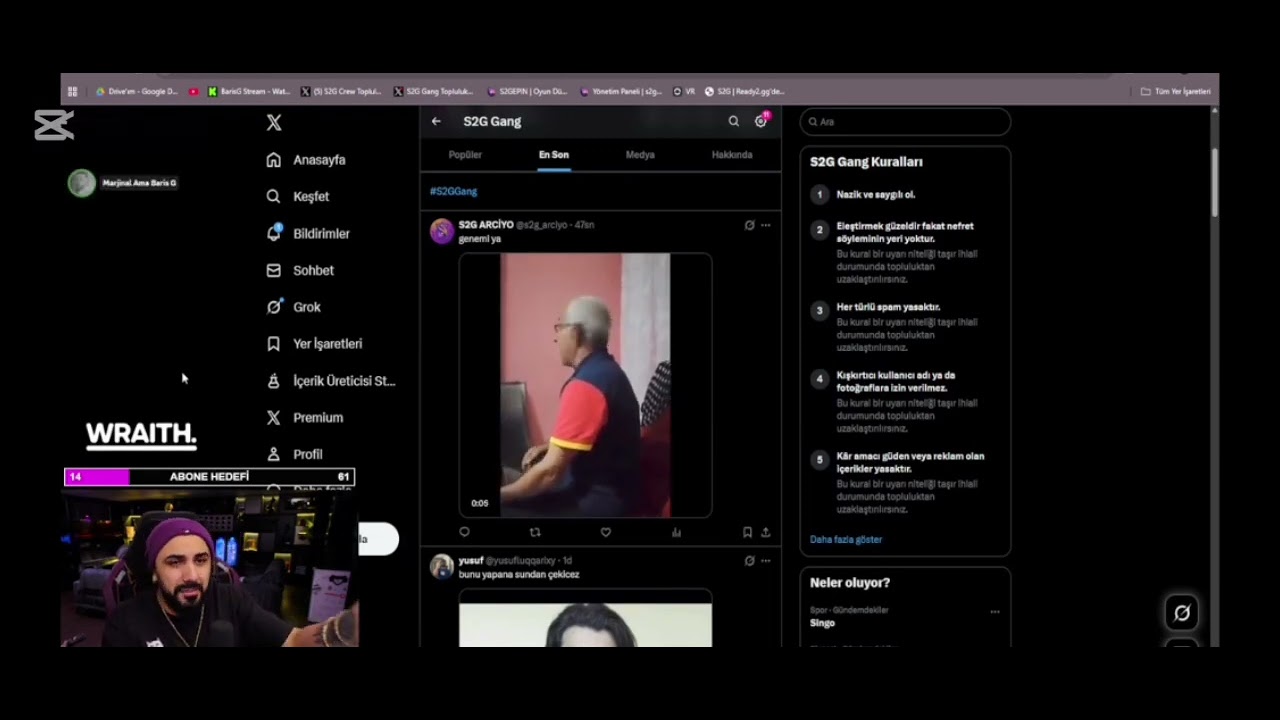Switch to the Medya tab

(640, 155)
